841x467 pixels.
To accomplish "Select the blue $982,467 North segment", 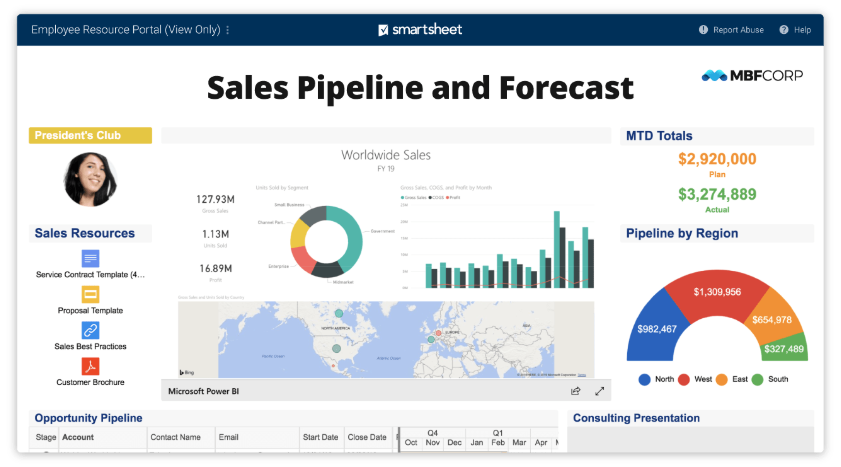I will 656,329.
